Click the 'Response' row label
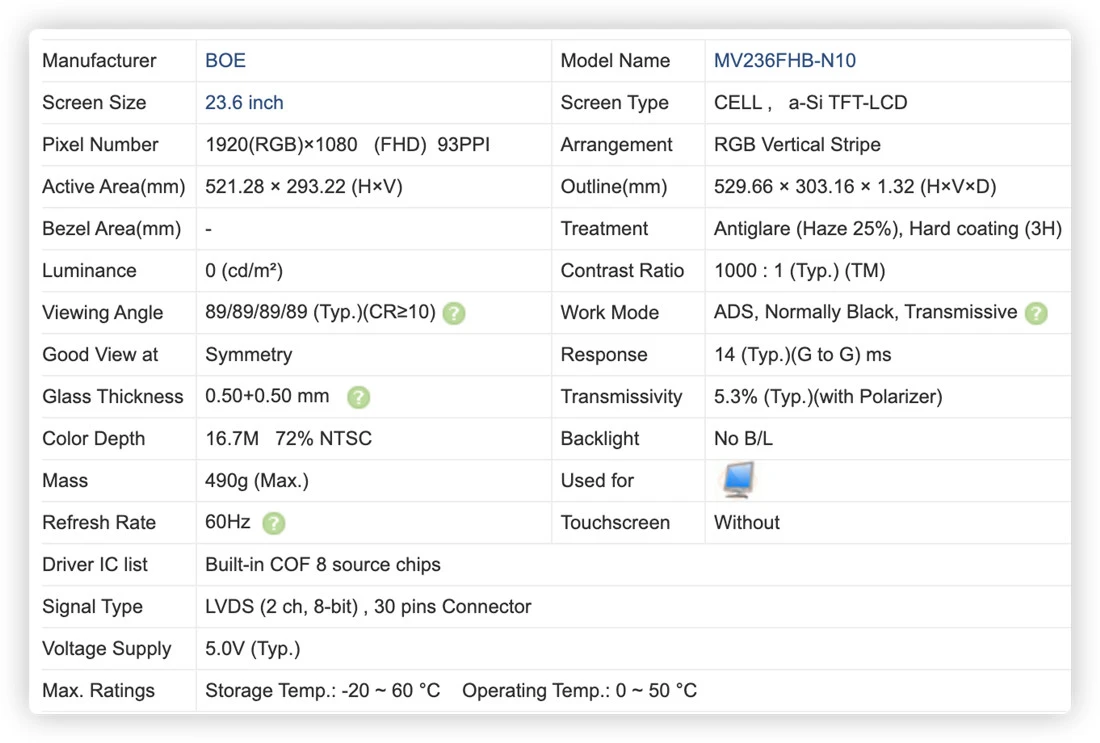1100x743 pixels. 603,355
